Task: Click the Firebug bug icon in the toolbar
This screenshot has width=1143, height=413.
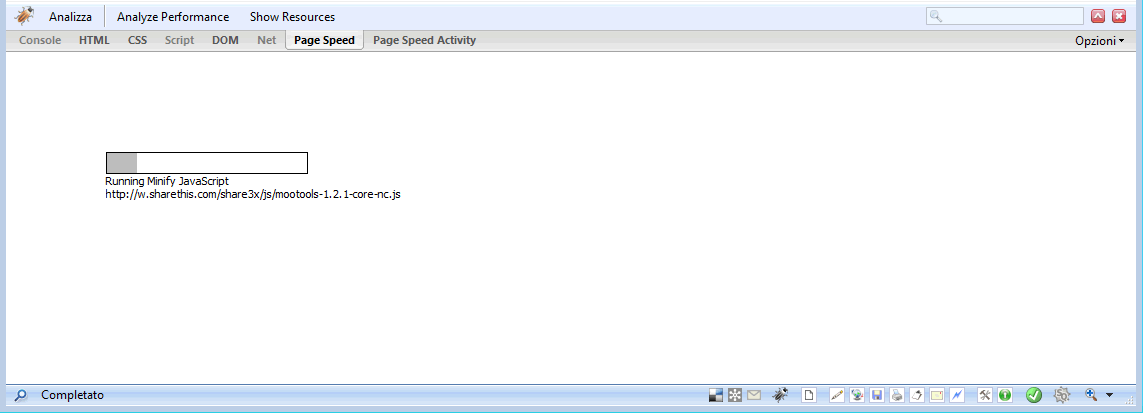Action: click(24, 16)
